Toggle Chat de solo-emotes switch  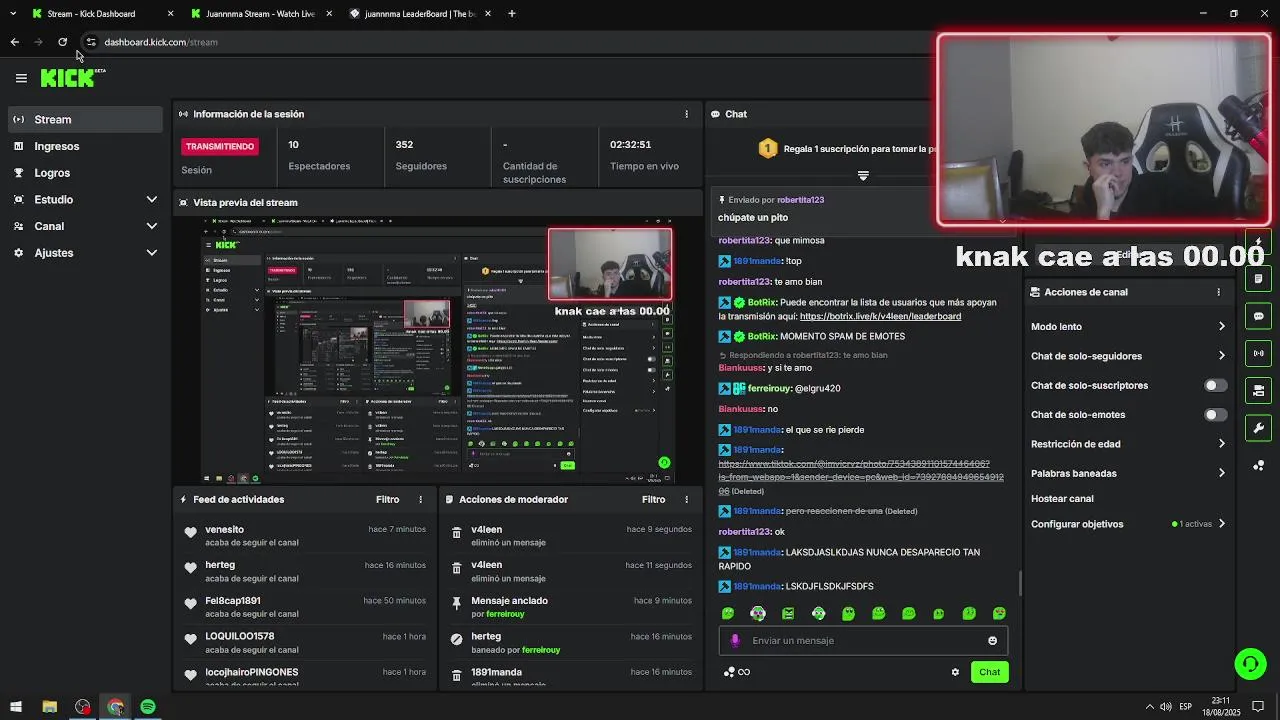tap(1215, 414)
